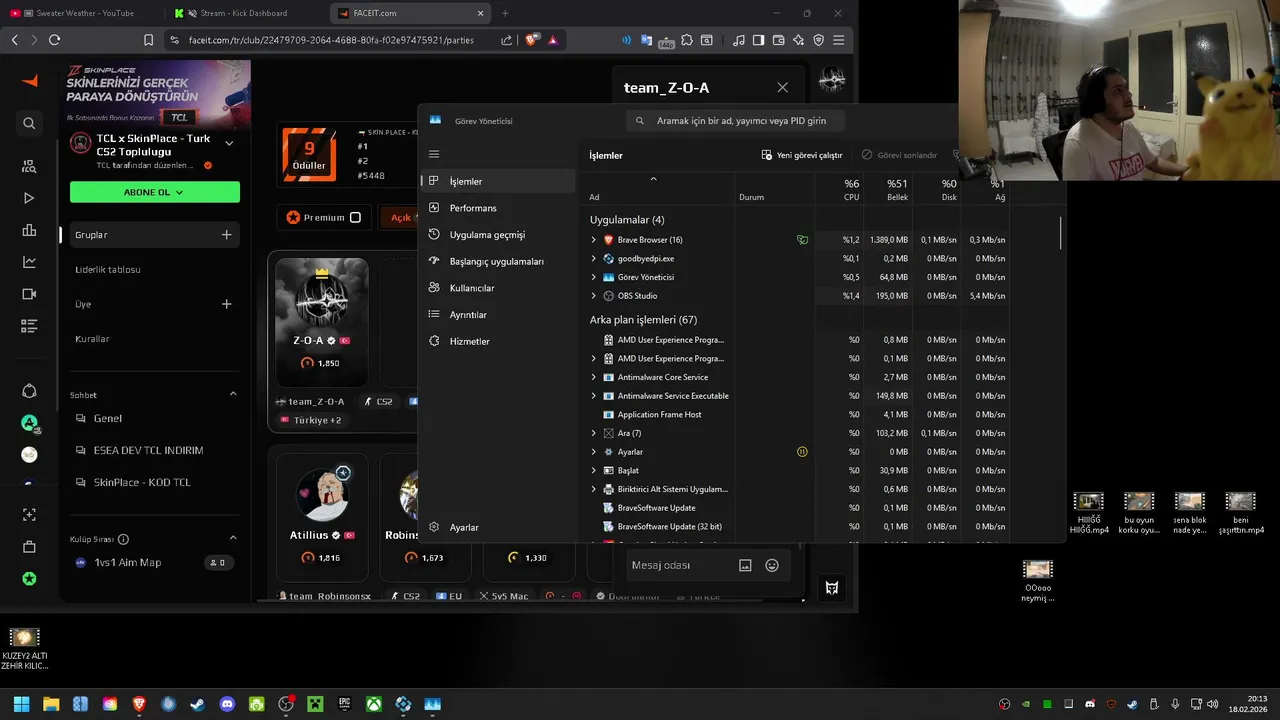Open Başlangıç uygulamaları in Task Manager

[x=498, y=261]
